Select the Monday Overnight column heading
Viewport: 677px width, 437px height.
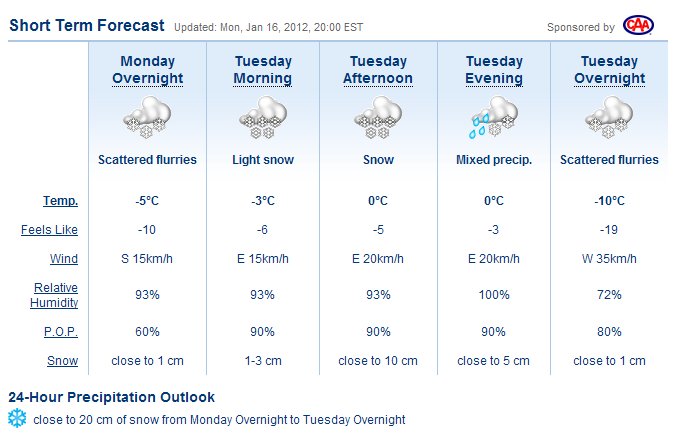coord(147,70)
